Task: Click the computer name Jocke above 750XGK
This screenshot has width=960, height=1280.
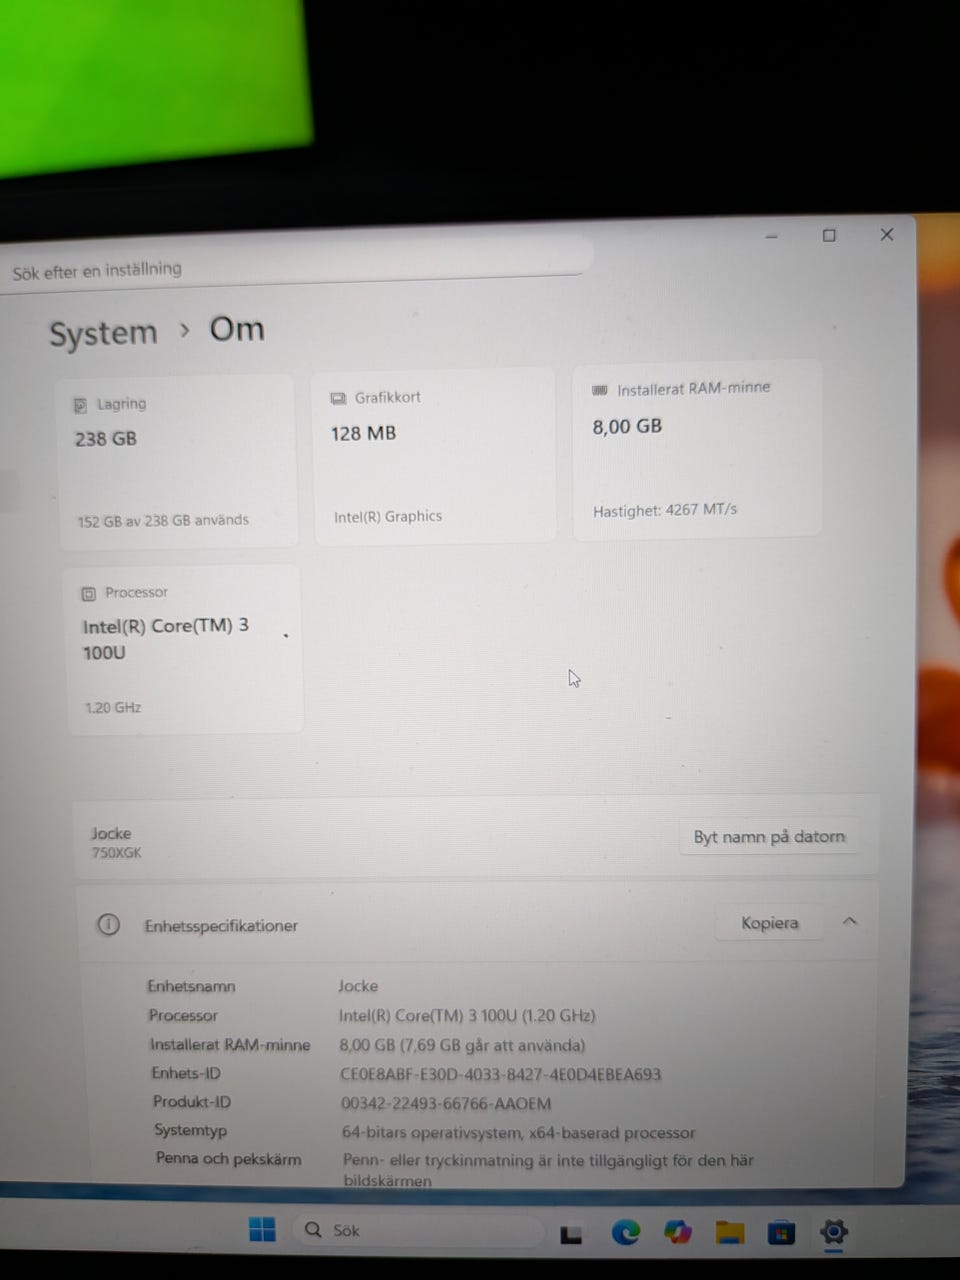Action: [111, 833]
